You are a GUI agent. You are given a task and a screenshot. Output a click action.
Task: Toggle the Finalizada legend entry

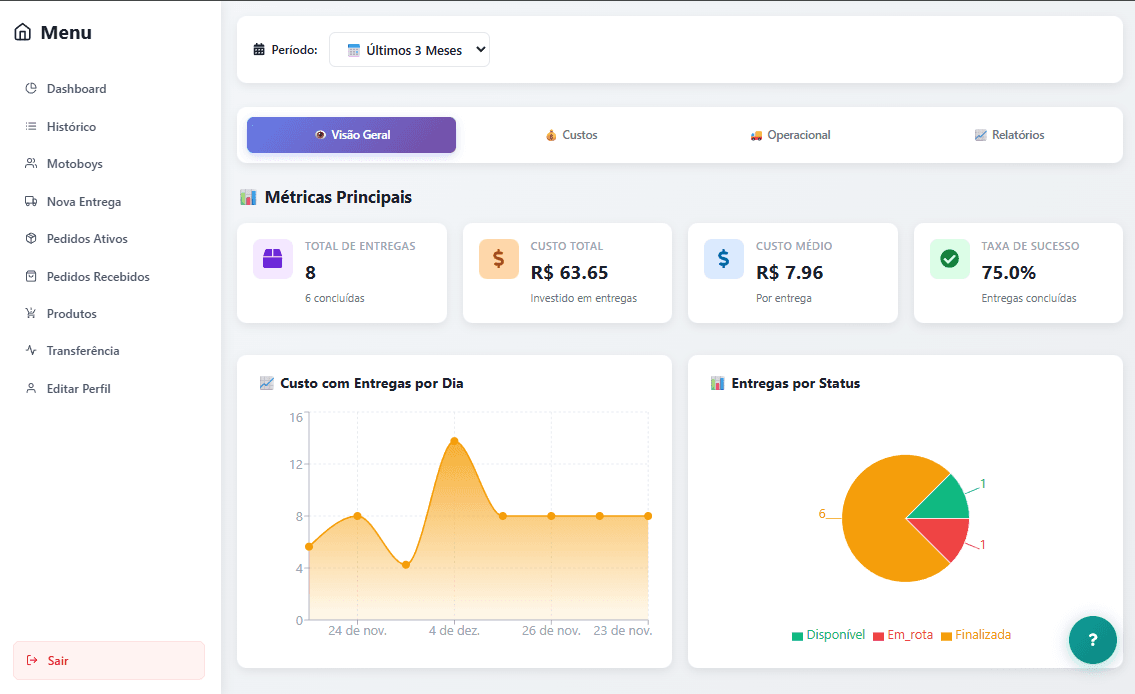[x=976, y=635]
